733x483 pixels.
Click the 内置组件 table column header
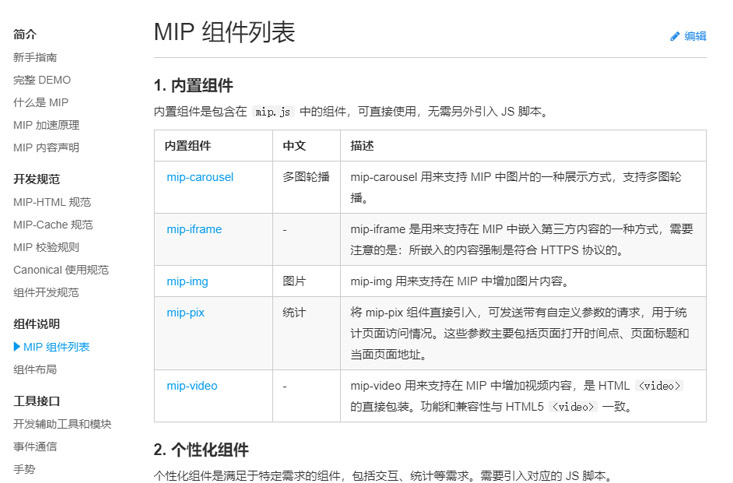tap(188, 146)
